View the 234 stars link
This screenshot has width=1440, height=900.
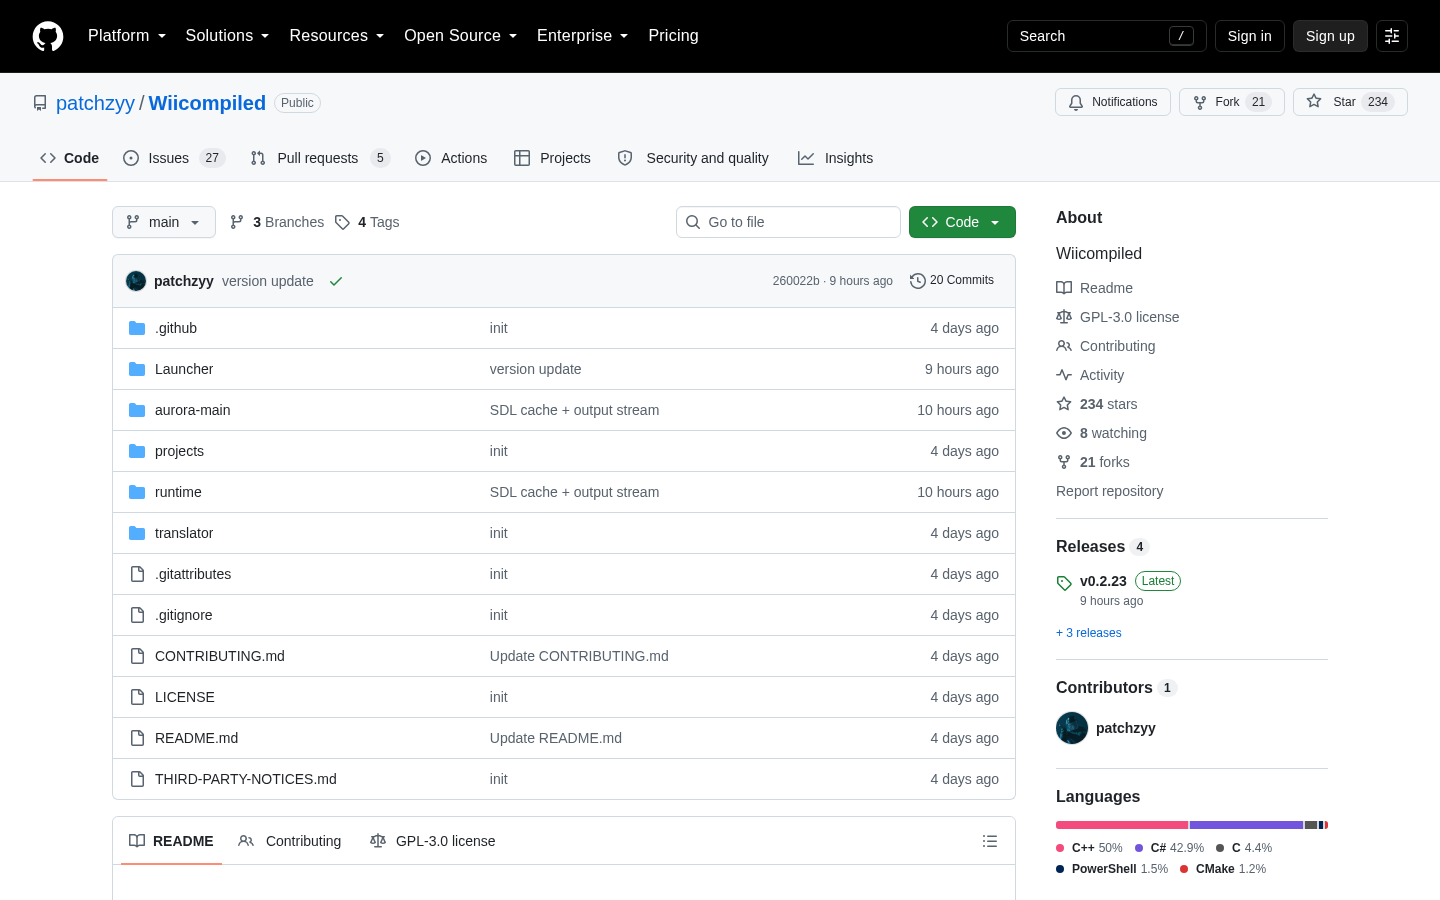(x=1097, y=404)
